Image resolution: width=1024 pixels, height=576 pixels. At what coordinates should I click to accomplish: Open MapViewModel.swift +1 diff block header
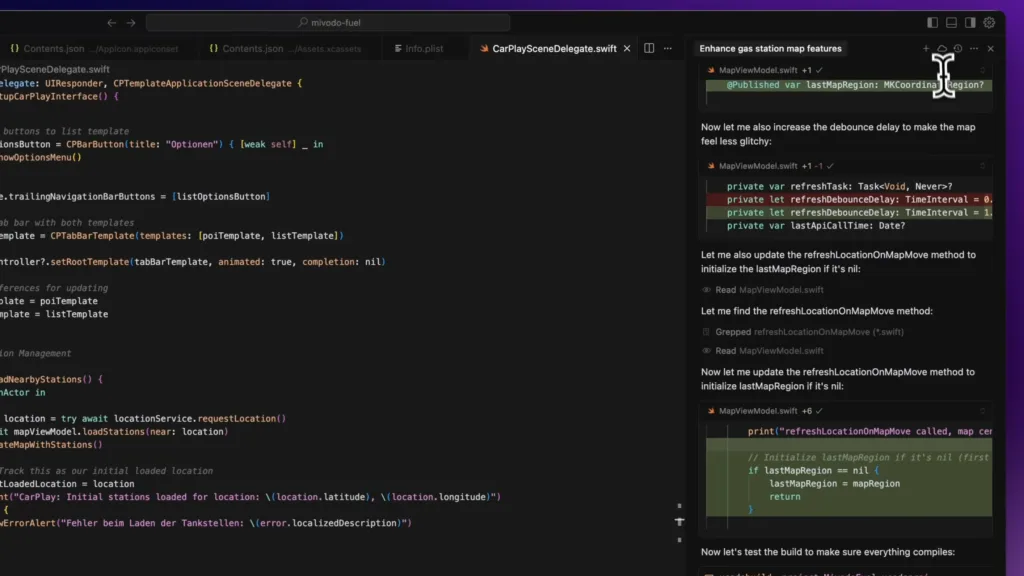pos(848,70)
